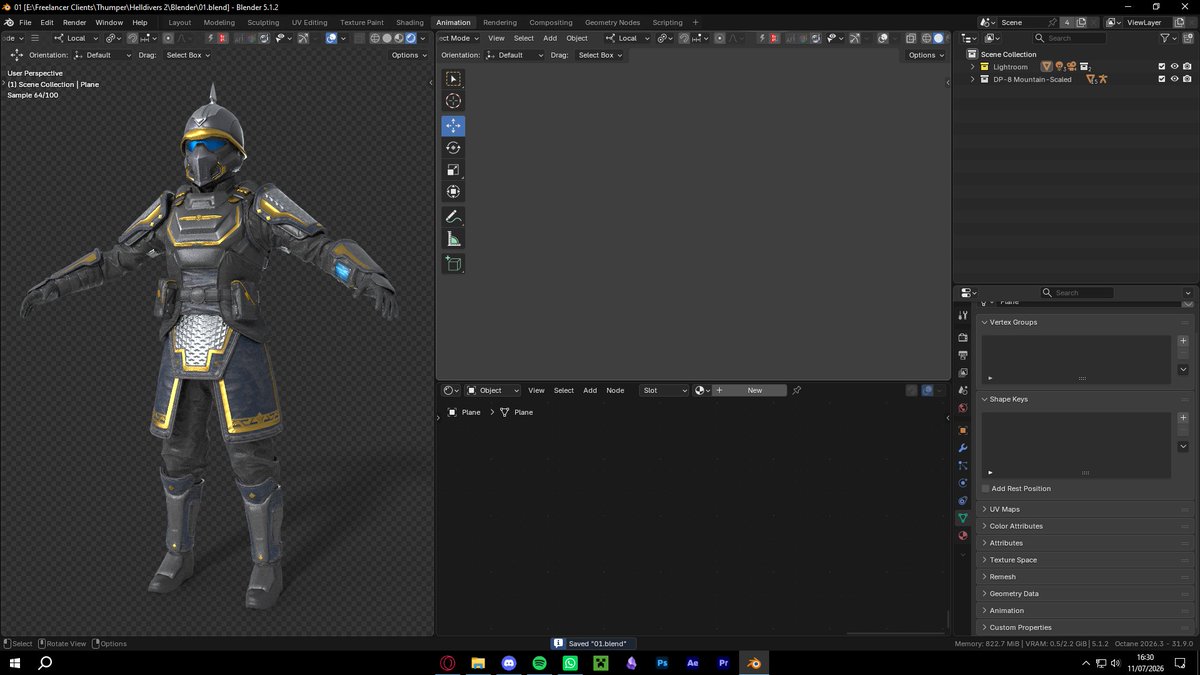The width and height of the screenshot is (1200, 675).
Task: Open the Output properties tab
Action: 963,355
